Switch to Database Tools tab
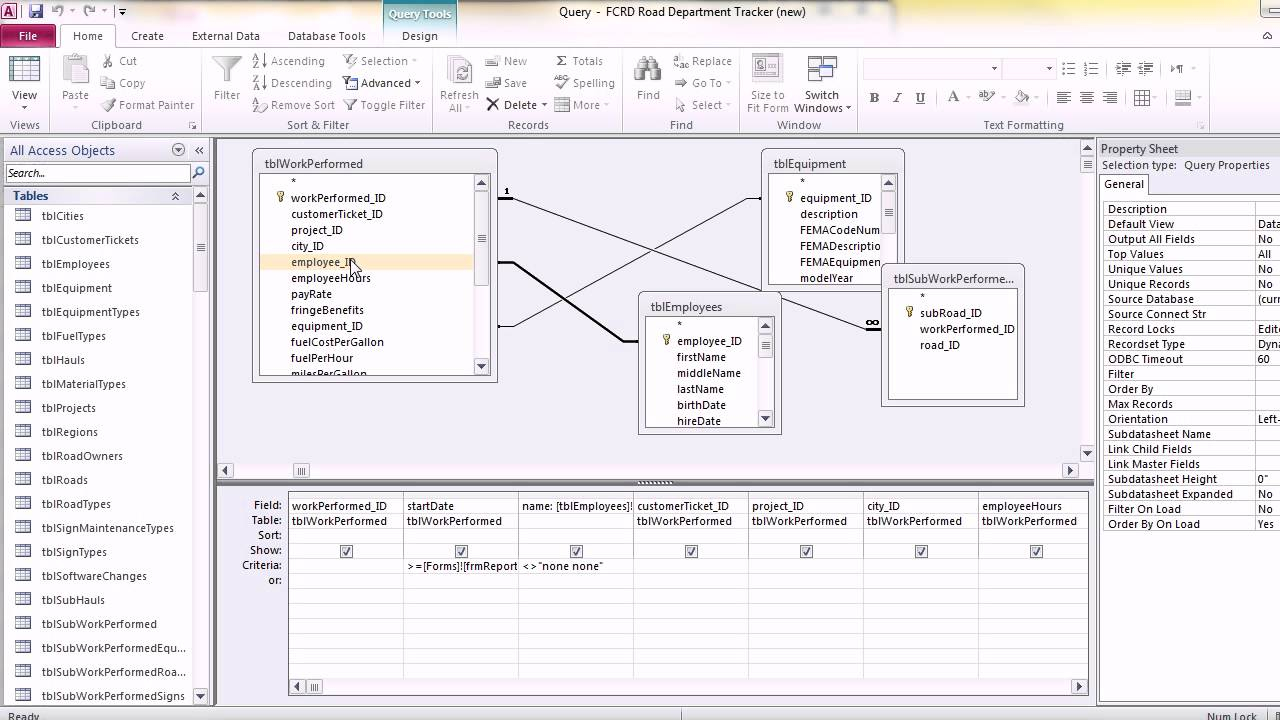The image size is (1280, 720). [326, 36]
